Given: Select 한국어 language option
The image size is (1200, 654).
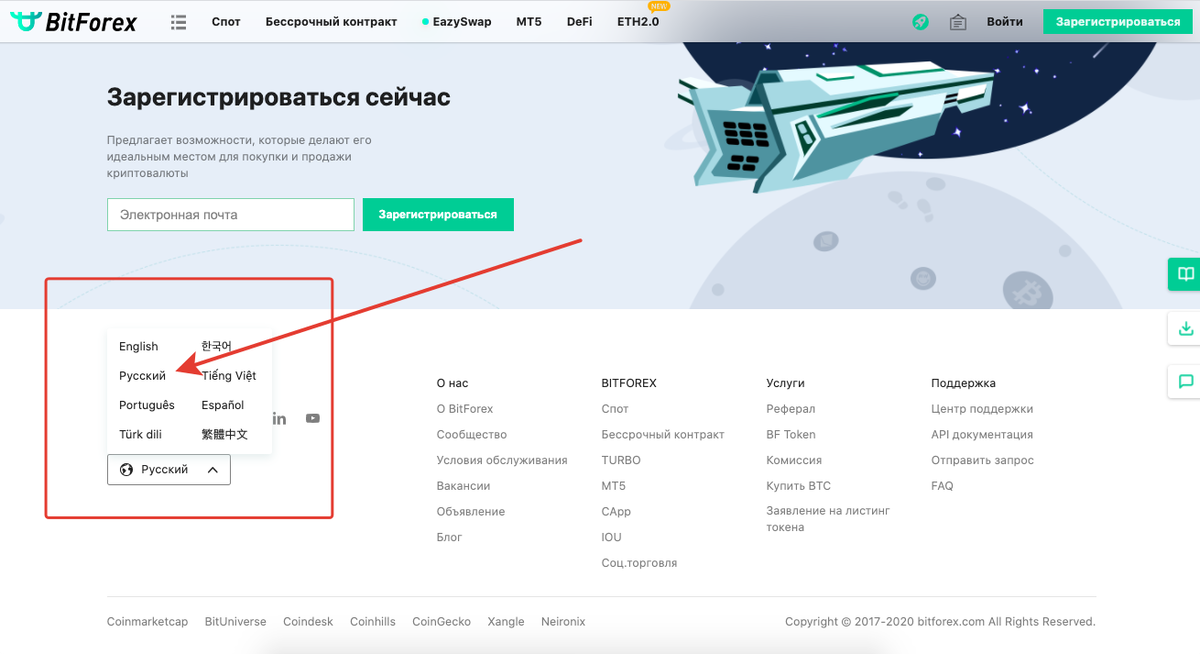Looking at the screenshot, I should click(x=216, y=346).
